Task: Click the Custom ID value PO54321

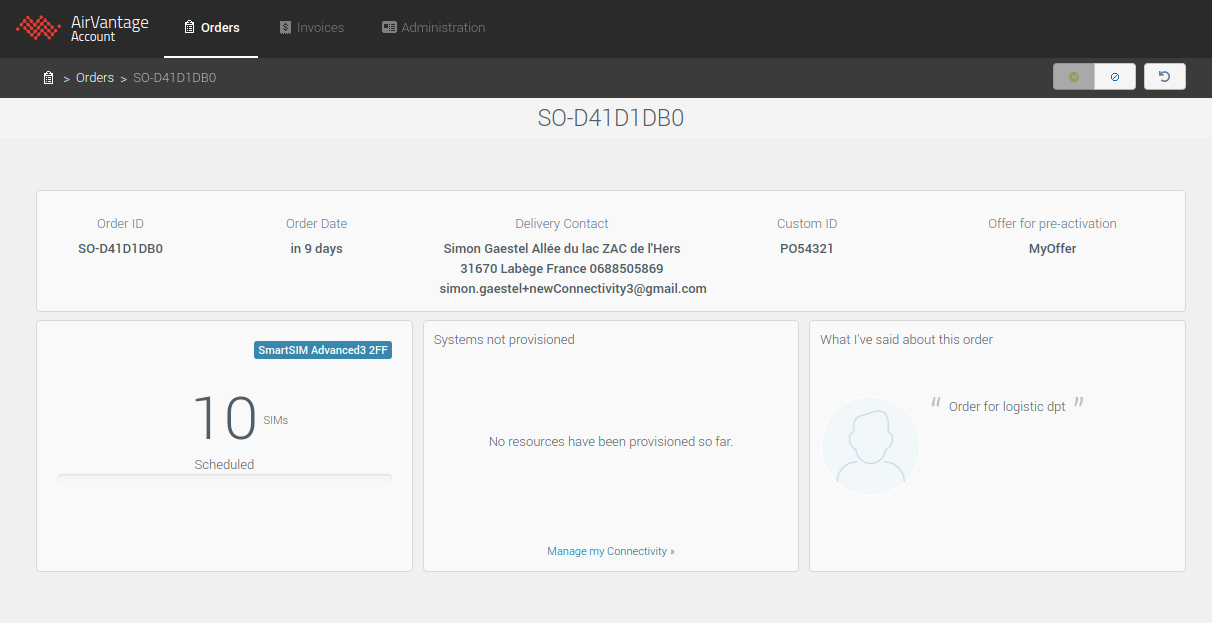Action: point(806,249)
